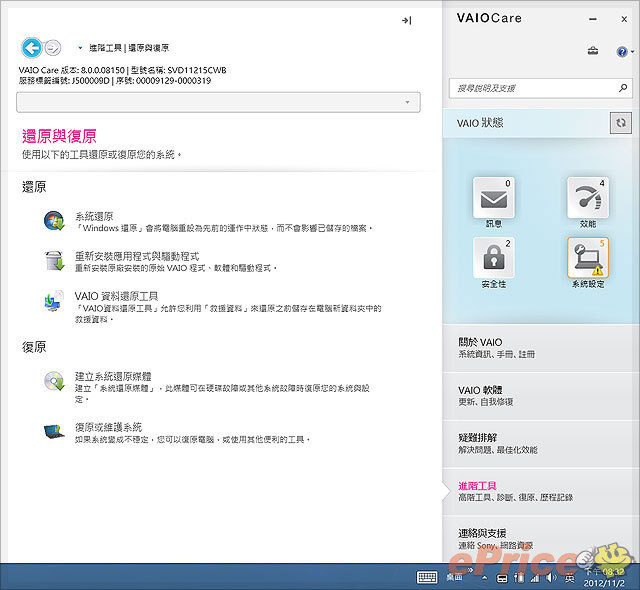
Task: Click the grey forward arrow button
Action: pyautogui.click(x=53, y=47)
